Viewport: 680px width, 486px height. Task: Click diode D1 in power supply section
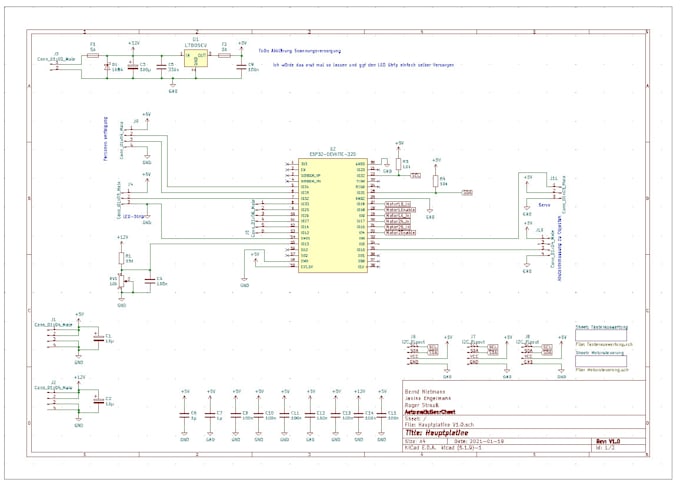point(108,67)
